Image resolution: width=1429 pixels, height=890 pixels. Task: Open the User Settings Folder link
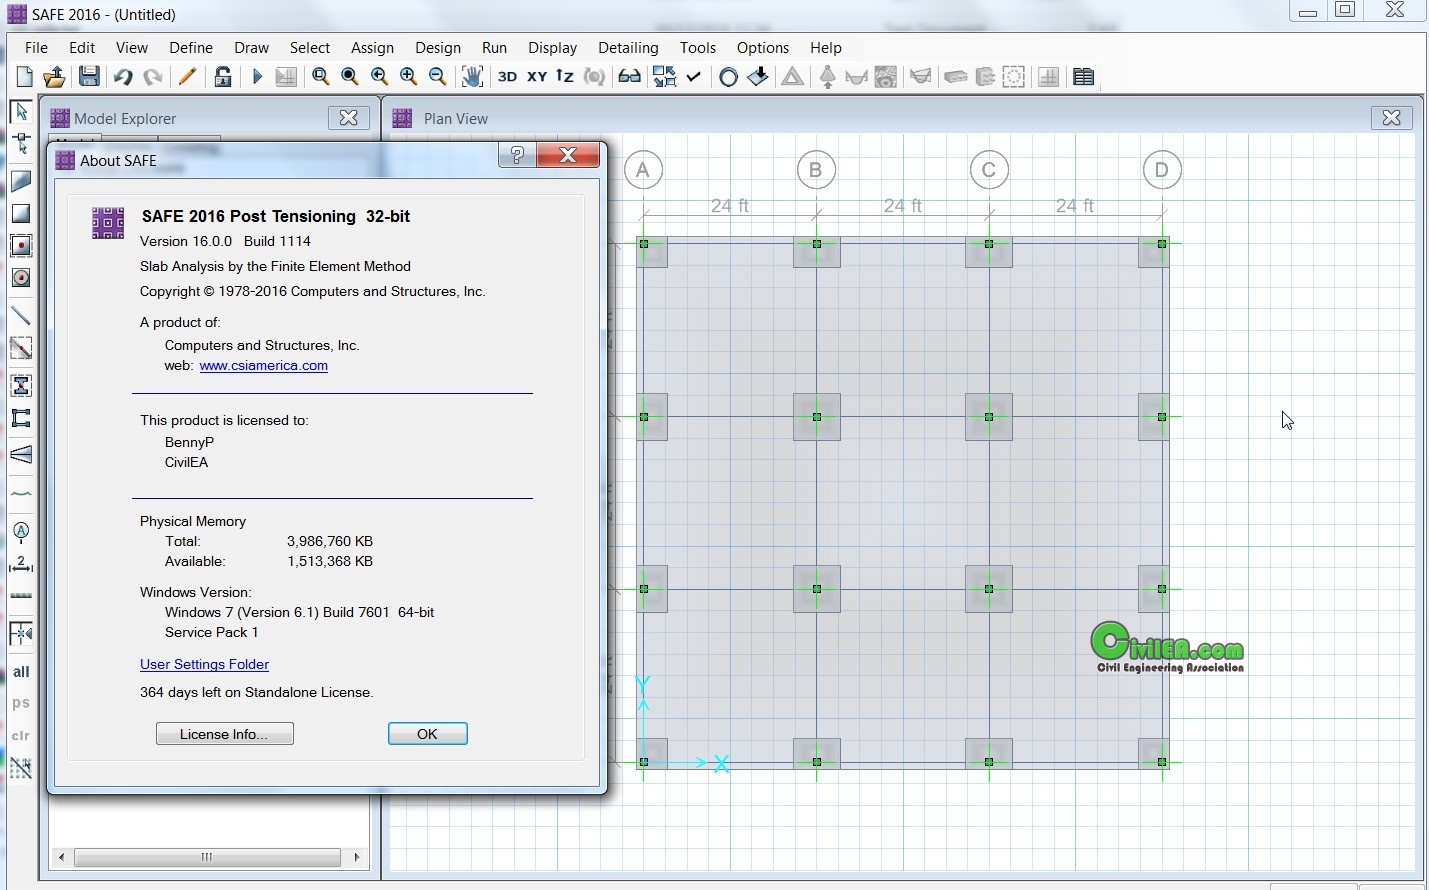tap(204, 664)
